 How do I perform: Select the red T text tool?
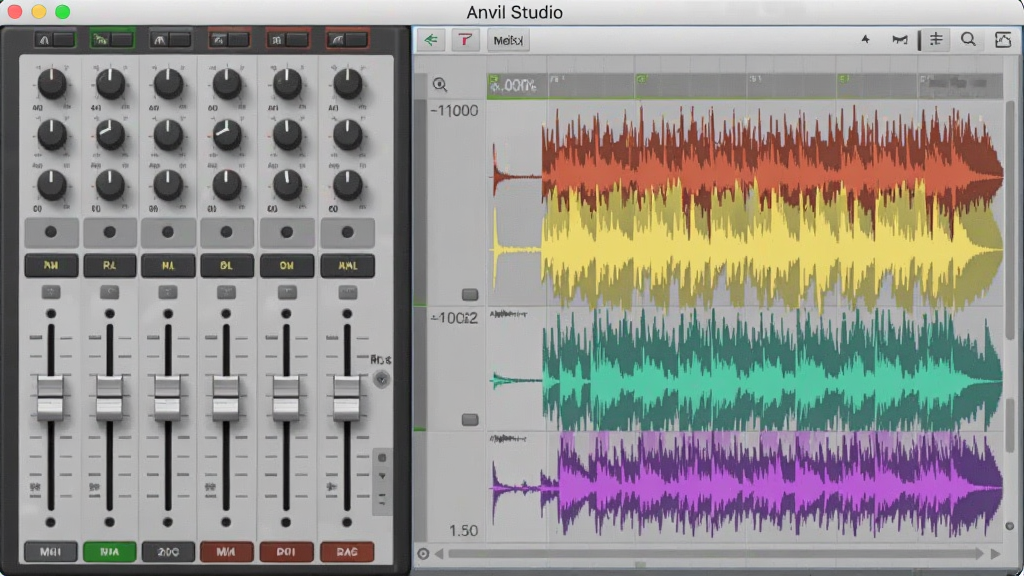point(465,40)
